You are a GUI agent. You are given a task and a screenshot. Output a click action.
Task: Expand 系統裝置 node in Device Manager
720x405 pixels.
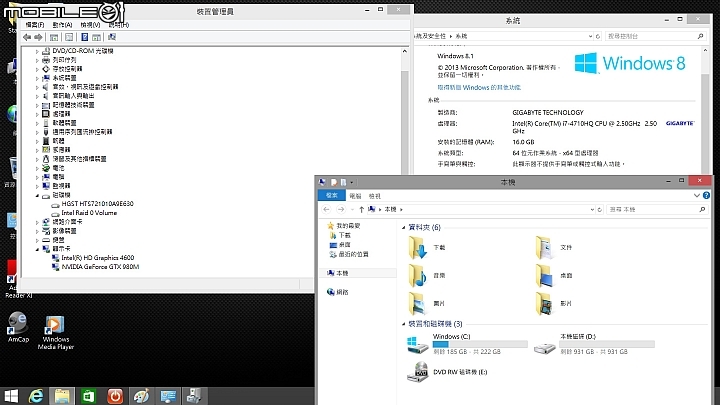(37, 78)
